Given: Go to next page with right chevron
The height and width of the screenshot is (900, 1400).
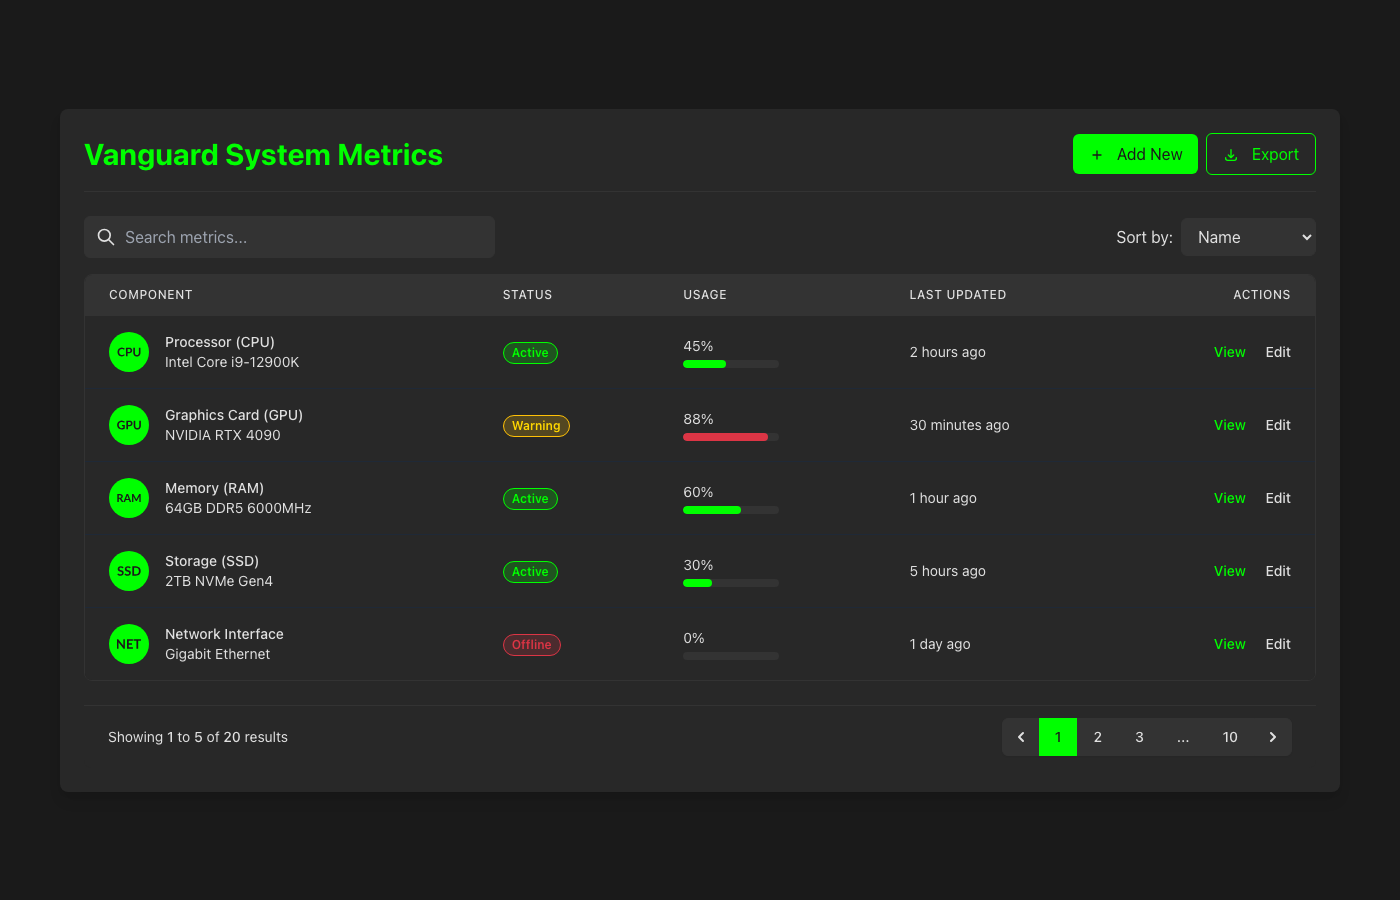Looking at the screenshot, I should tap(1272, 736).
